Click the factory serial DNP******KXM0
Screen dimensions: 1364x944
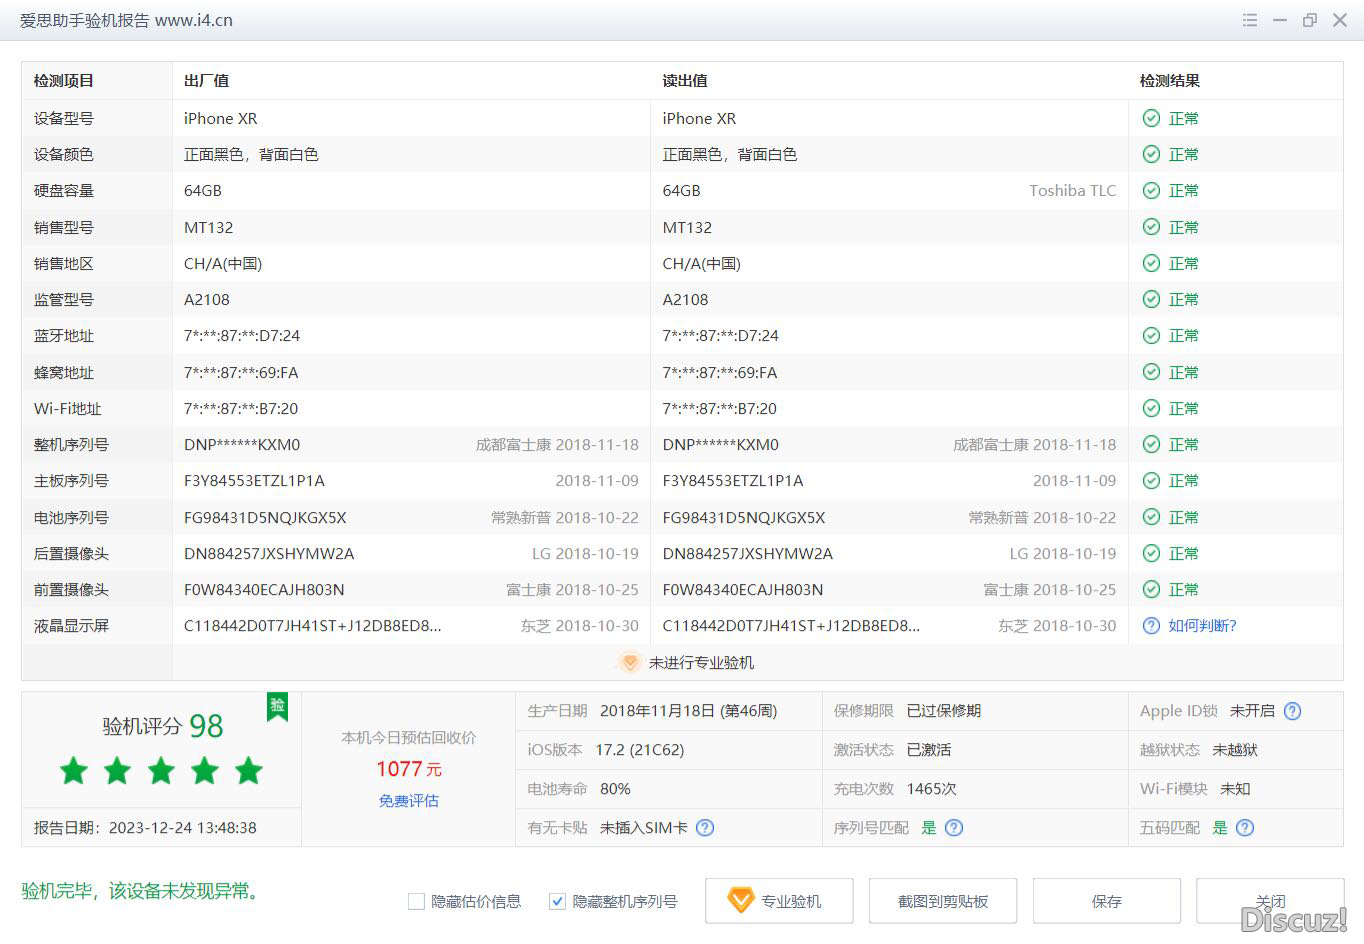[242, 444]
